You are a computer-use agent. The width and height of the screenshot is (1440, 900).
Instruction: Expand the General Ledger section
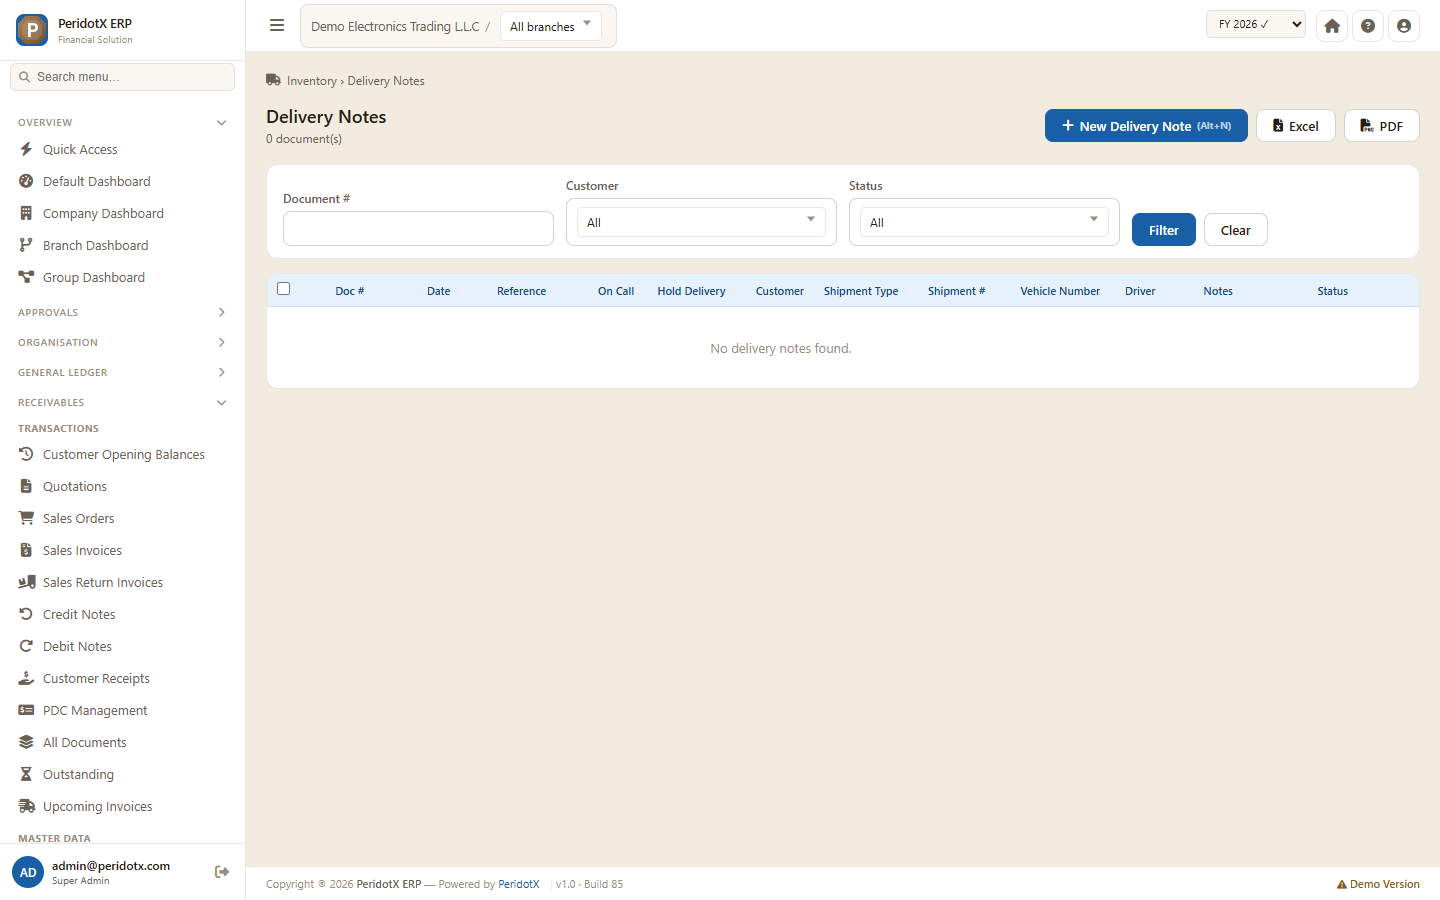tap(122, 372)
